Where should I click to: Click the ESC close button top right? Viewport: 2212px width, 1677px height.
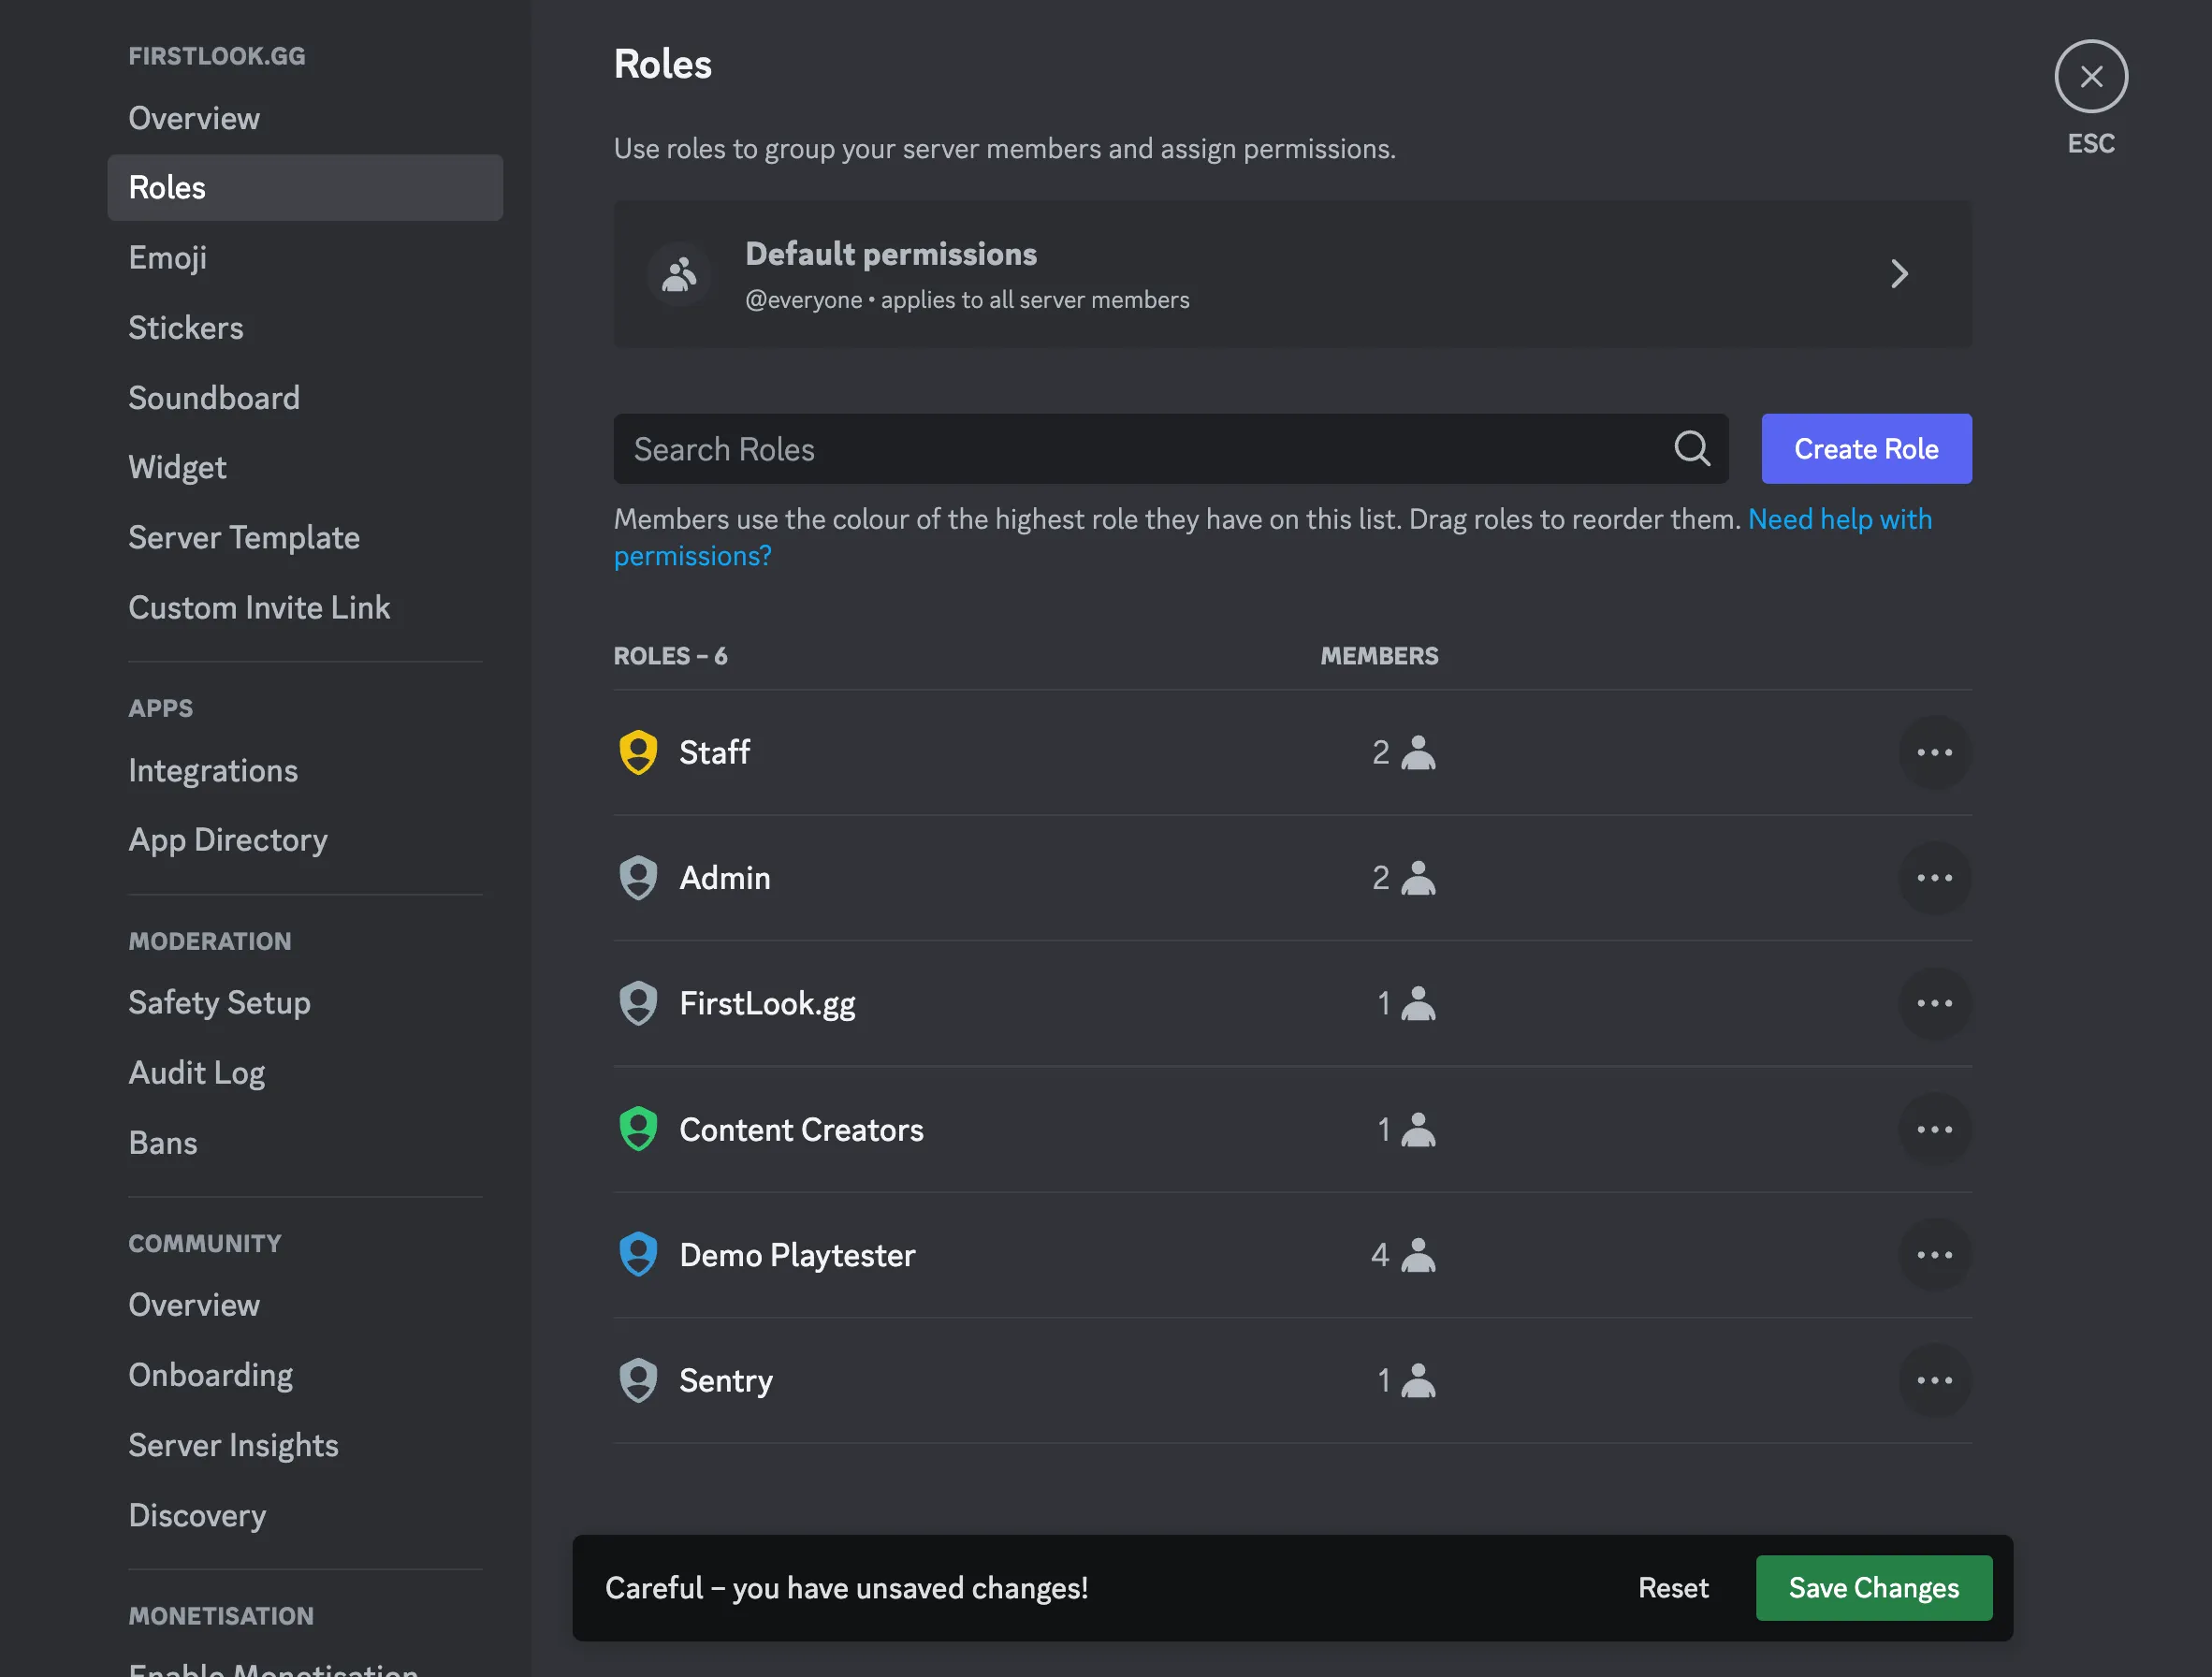(x=2092, y=76)
